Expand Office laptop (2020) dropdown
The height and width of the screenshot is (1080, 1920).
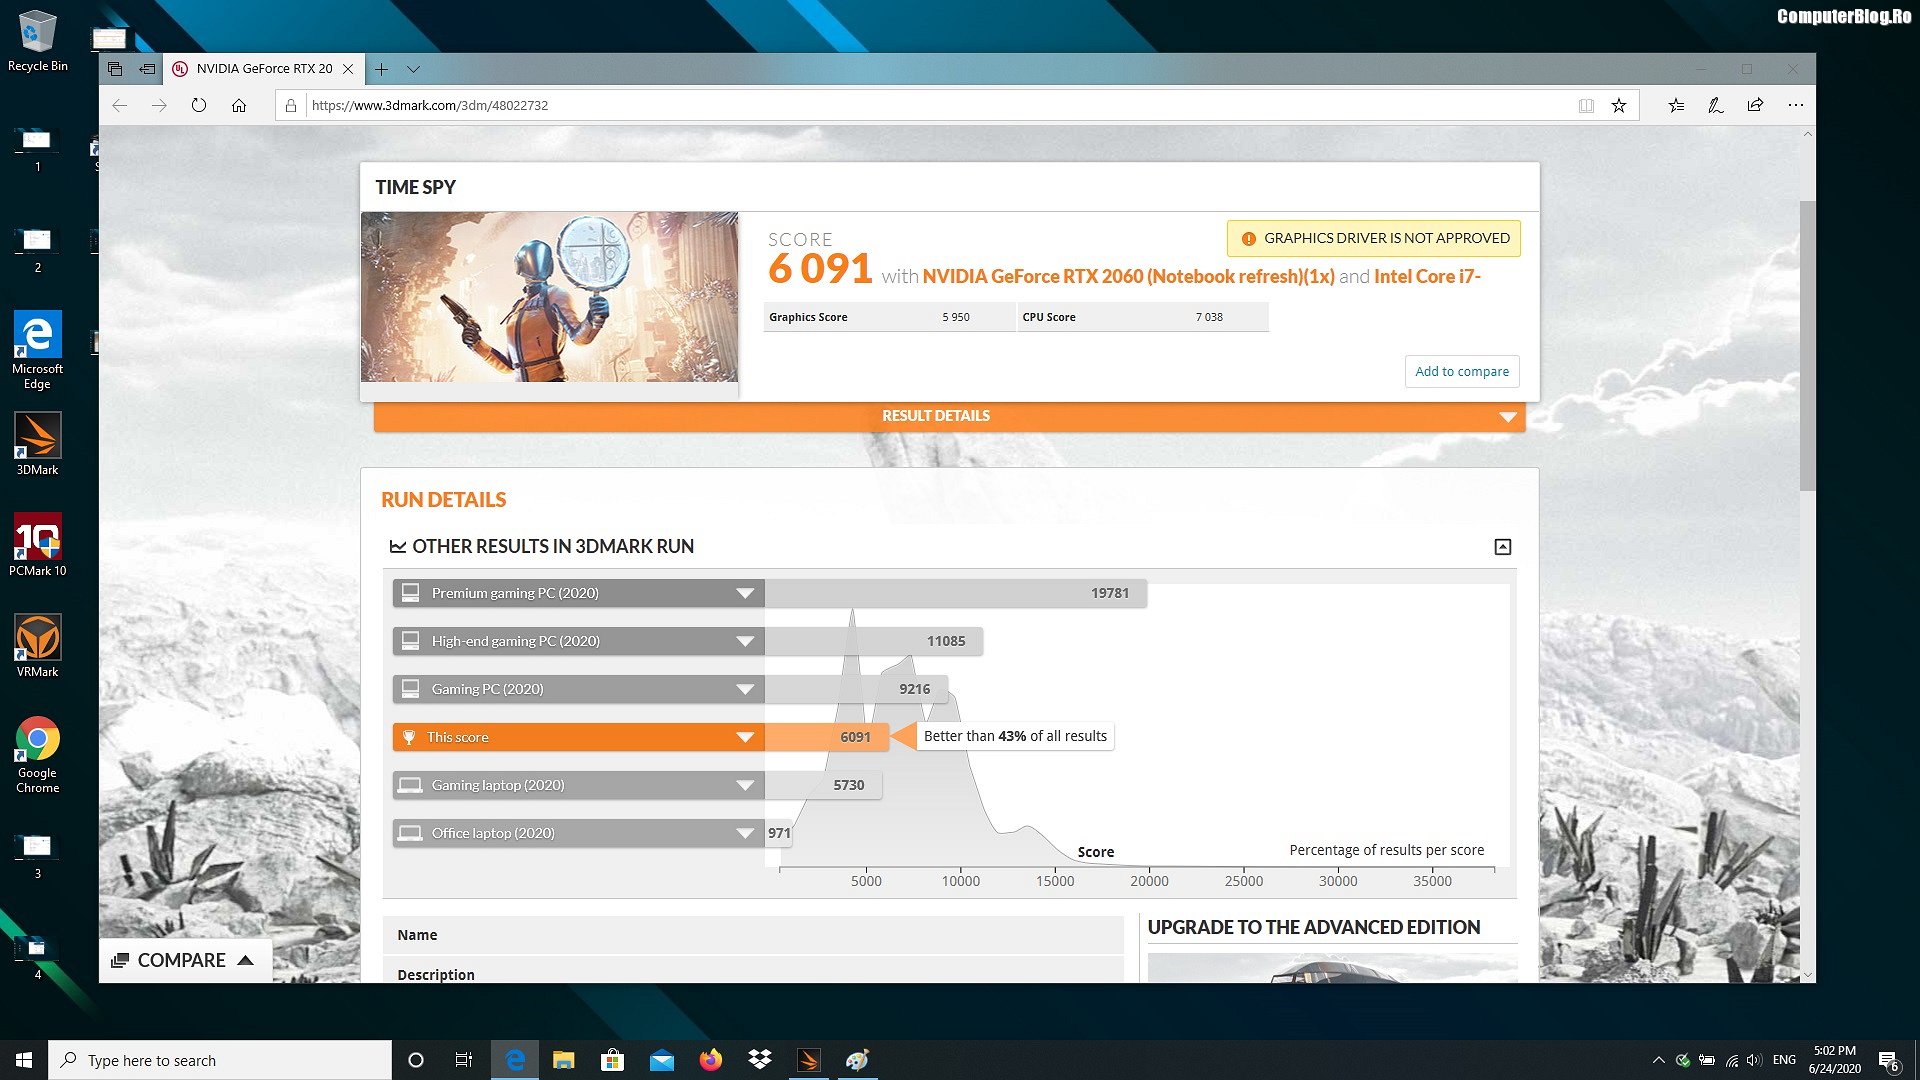tap(744, 833)
